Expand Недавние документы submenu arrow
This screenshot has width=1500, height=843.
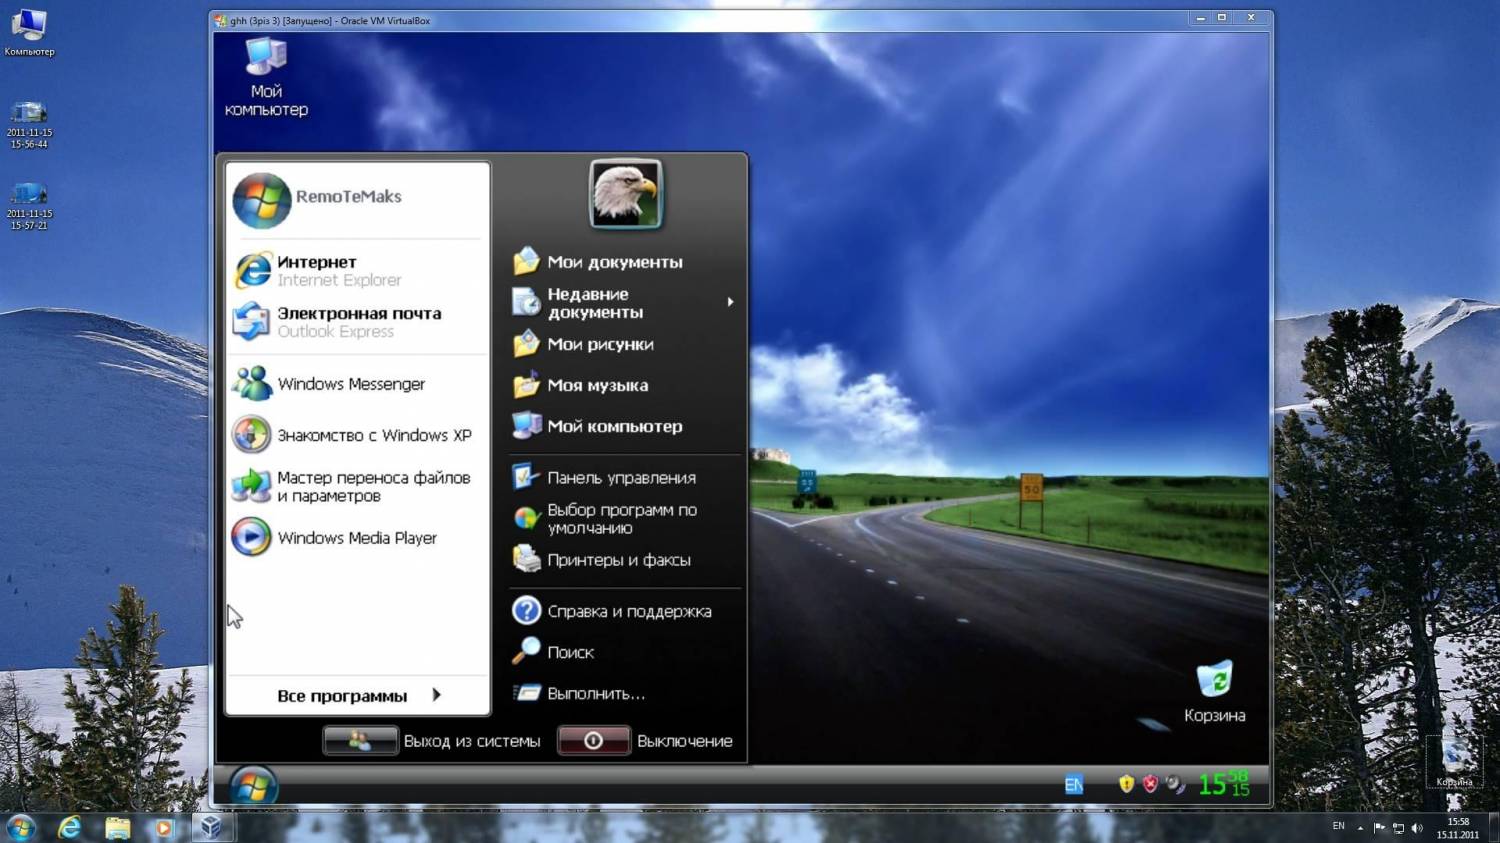(730, 302)
